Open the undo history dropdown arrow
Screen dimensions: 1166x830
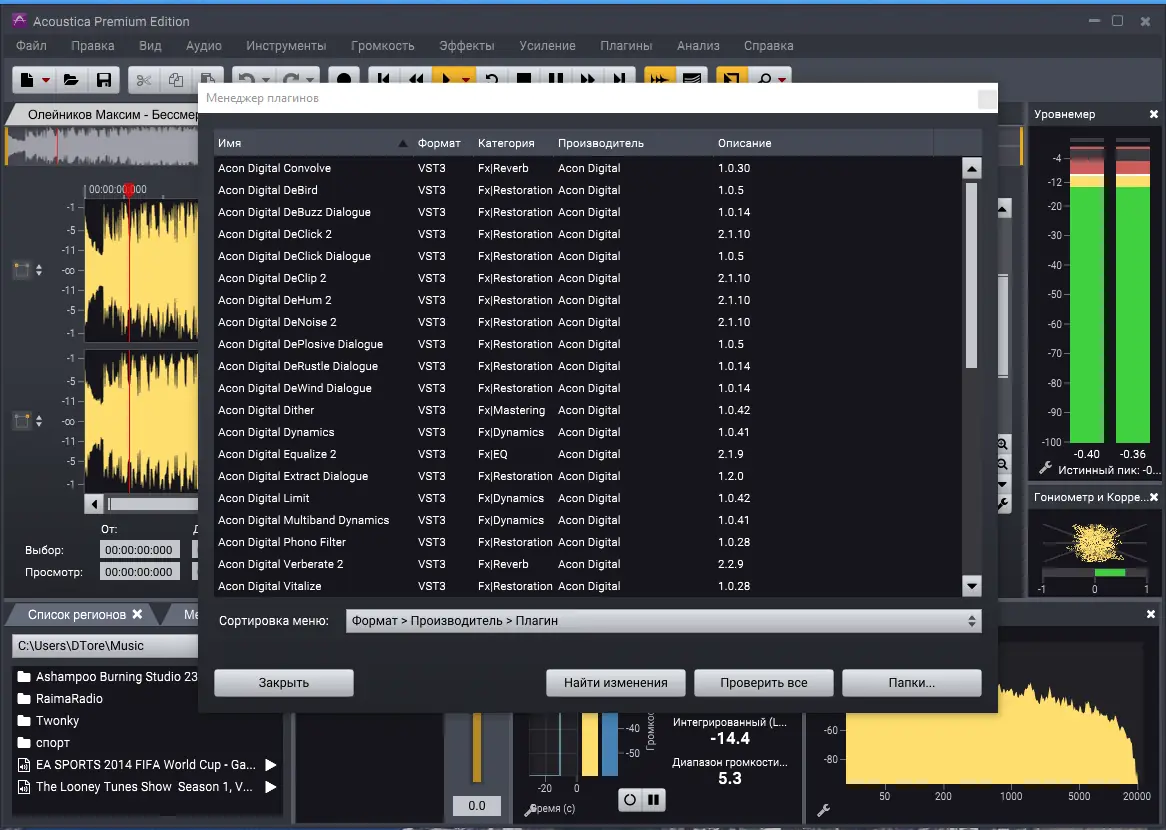pyautogui.click(x=265, y=80)
